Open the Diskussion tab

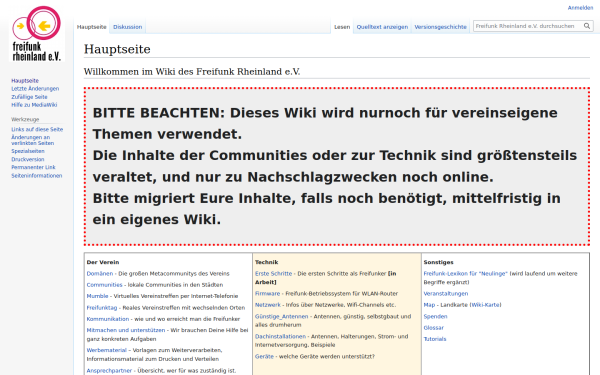(x=127, y=27)
